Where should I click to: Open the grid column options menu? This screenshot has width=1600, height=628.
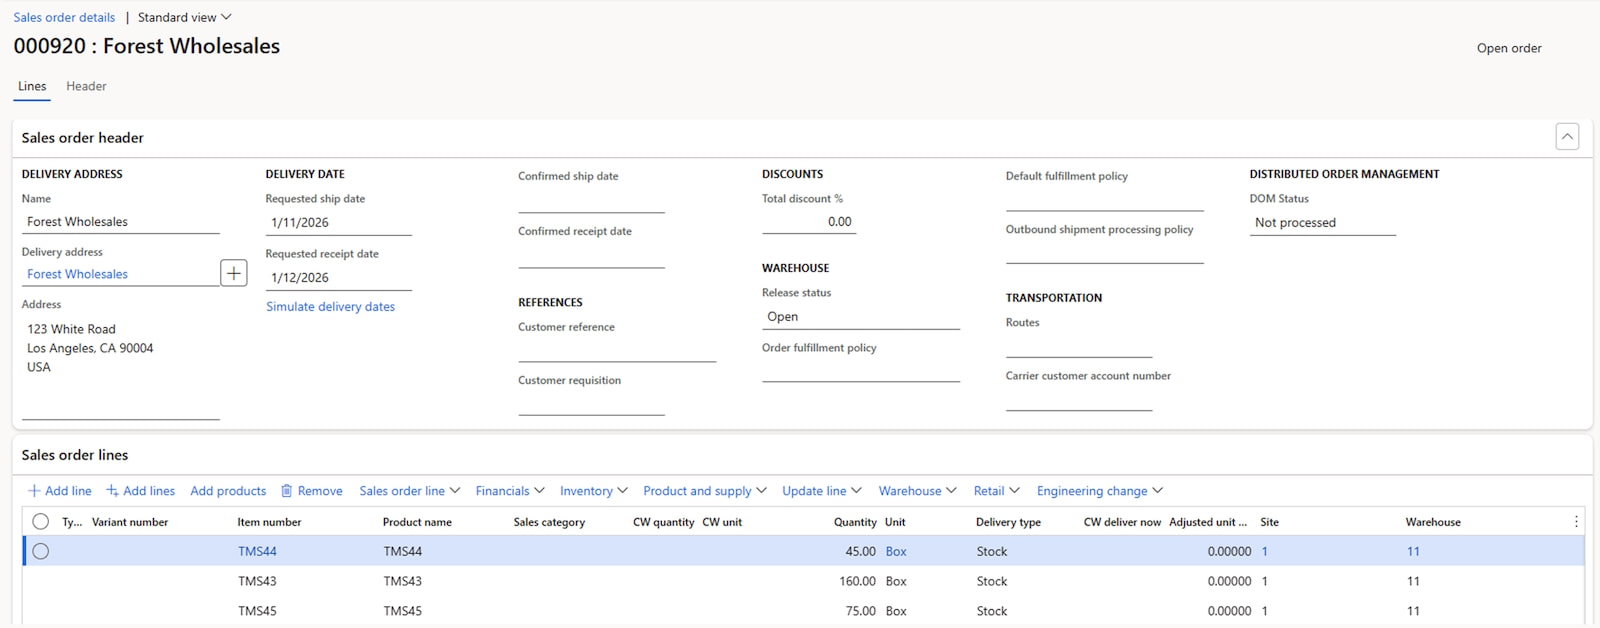pos(1576,522)
